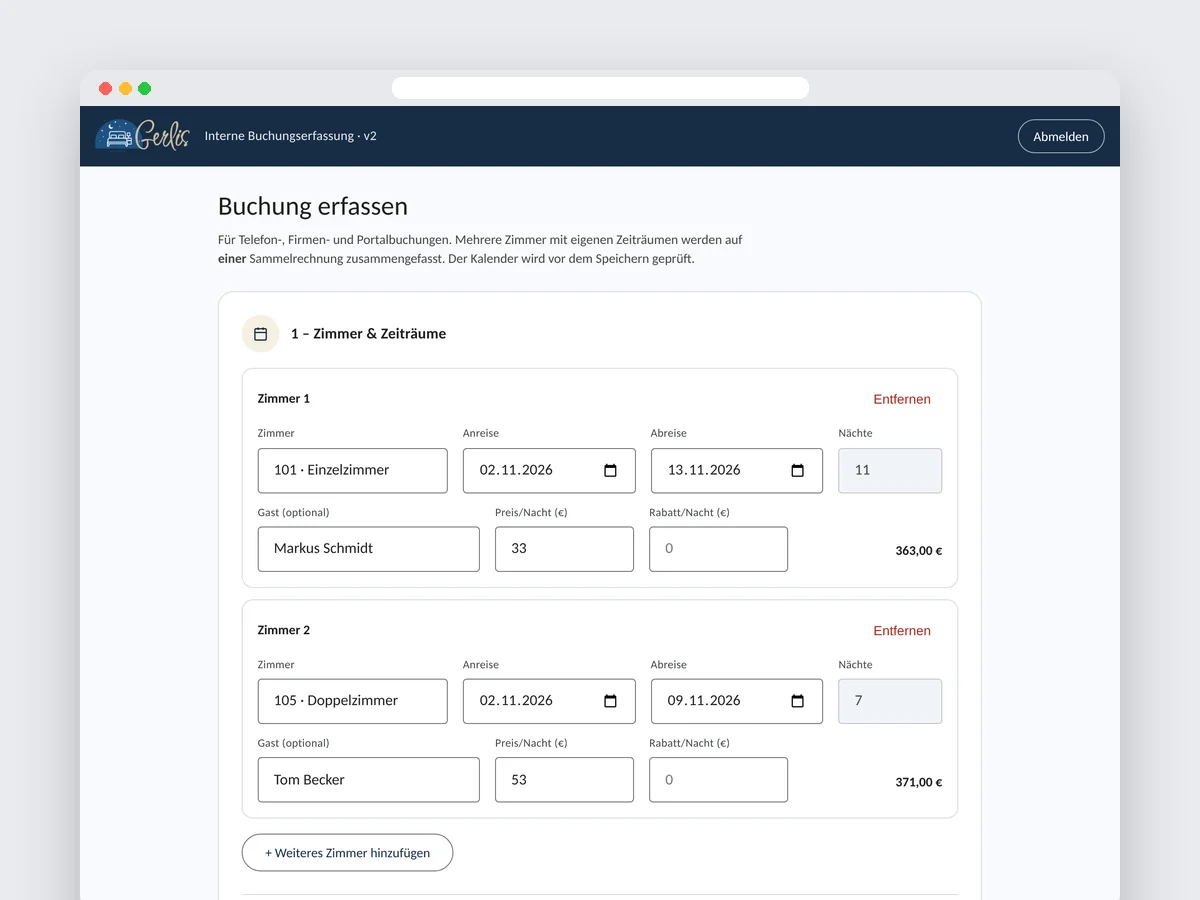This screenshot has height=900, width=1200.
Task: Click the calendar icon beside Zimmer & Zeiträume
Action: [260, 334]
